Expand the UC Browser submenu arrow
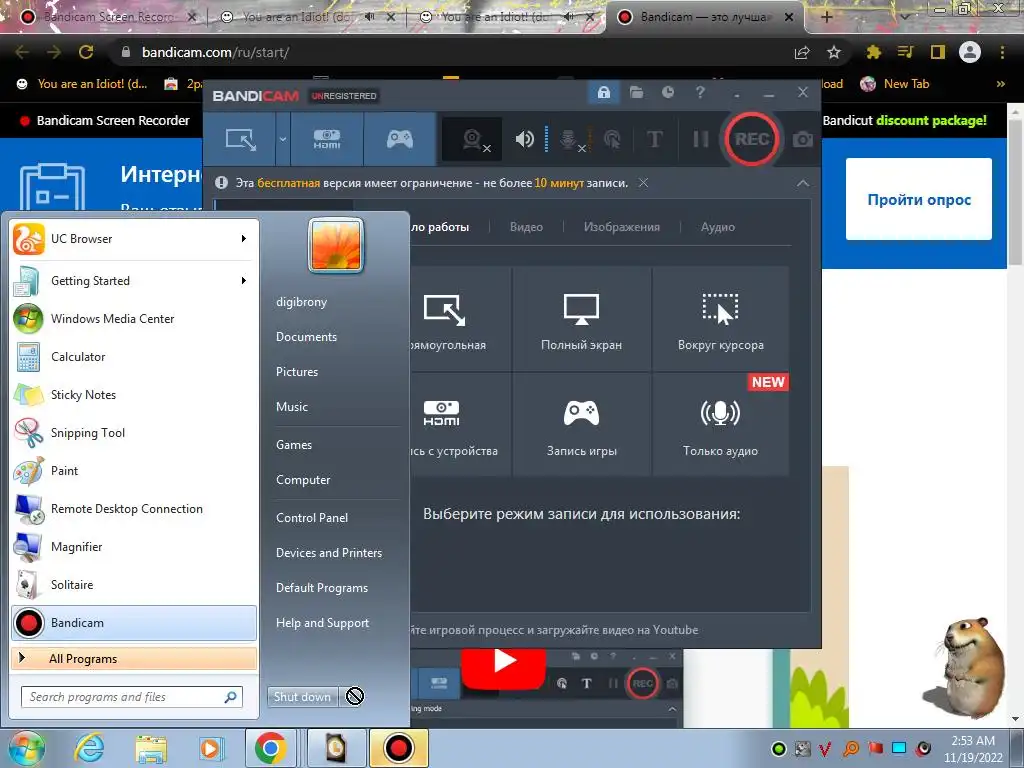Viewport: 1024px width, 768px height. (x=244, y=239)
